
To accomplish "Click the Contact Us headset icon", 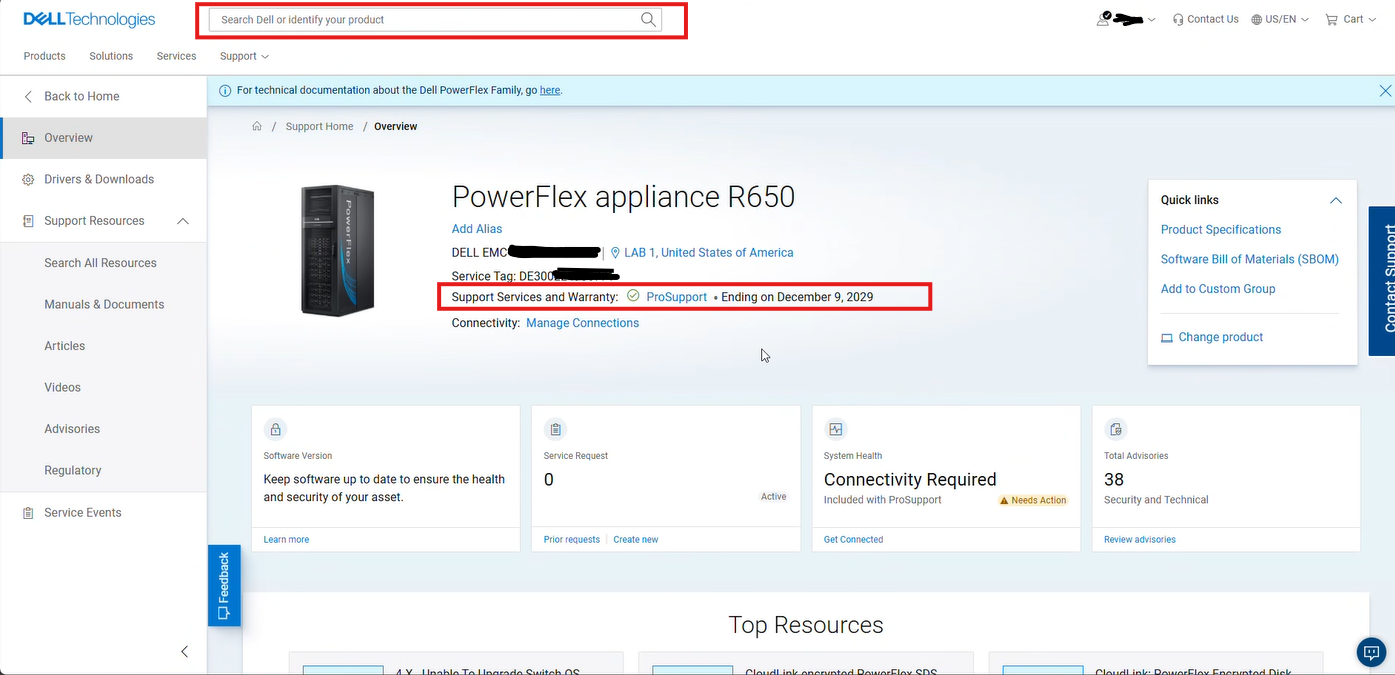I will coord(1178,19).
